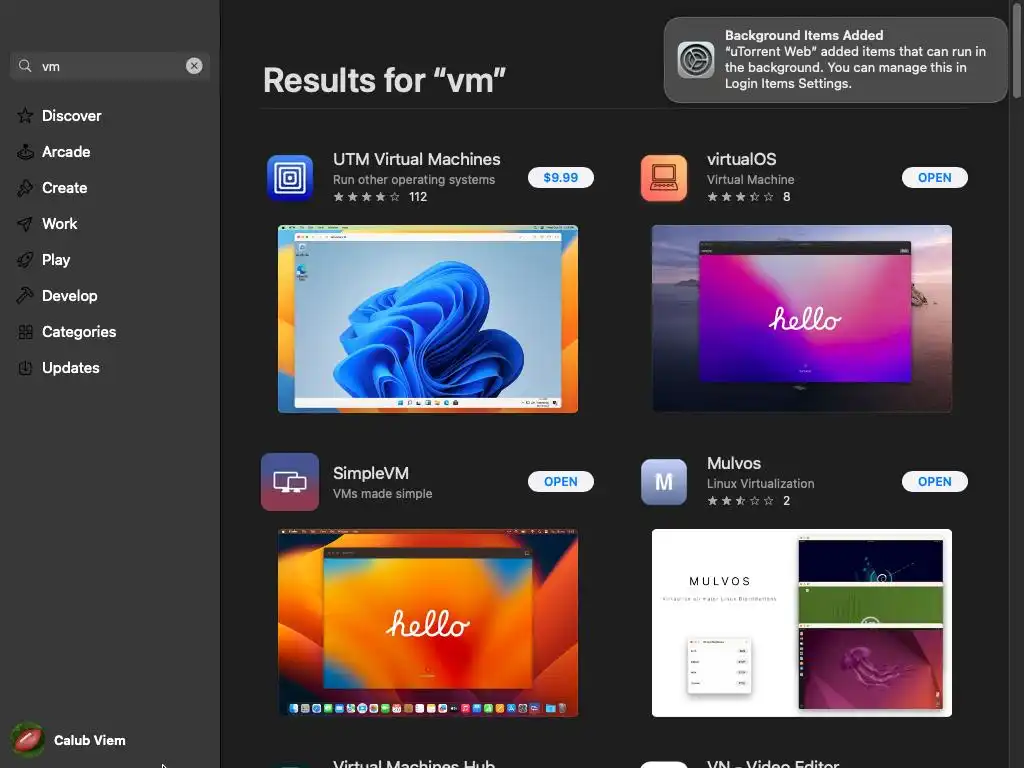Open the Background Items Added notification
The height and width of the screenshot is (768, 1024).
point(835,59)
